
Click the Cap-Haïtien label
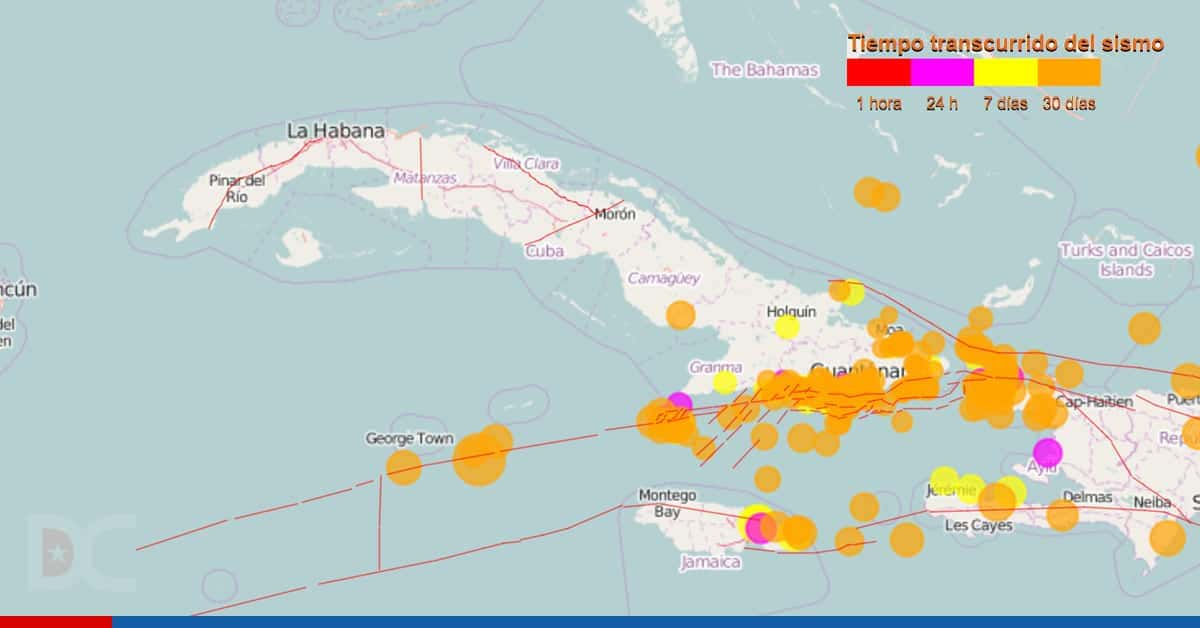[1094, 402]
